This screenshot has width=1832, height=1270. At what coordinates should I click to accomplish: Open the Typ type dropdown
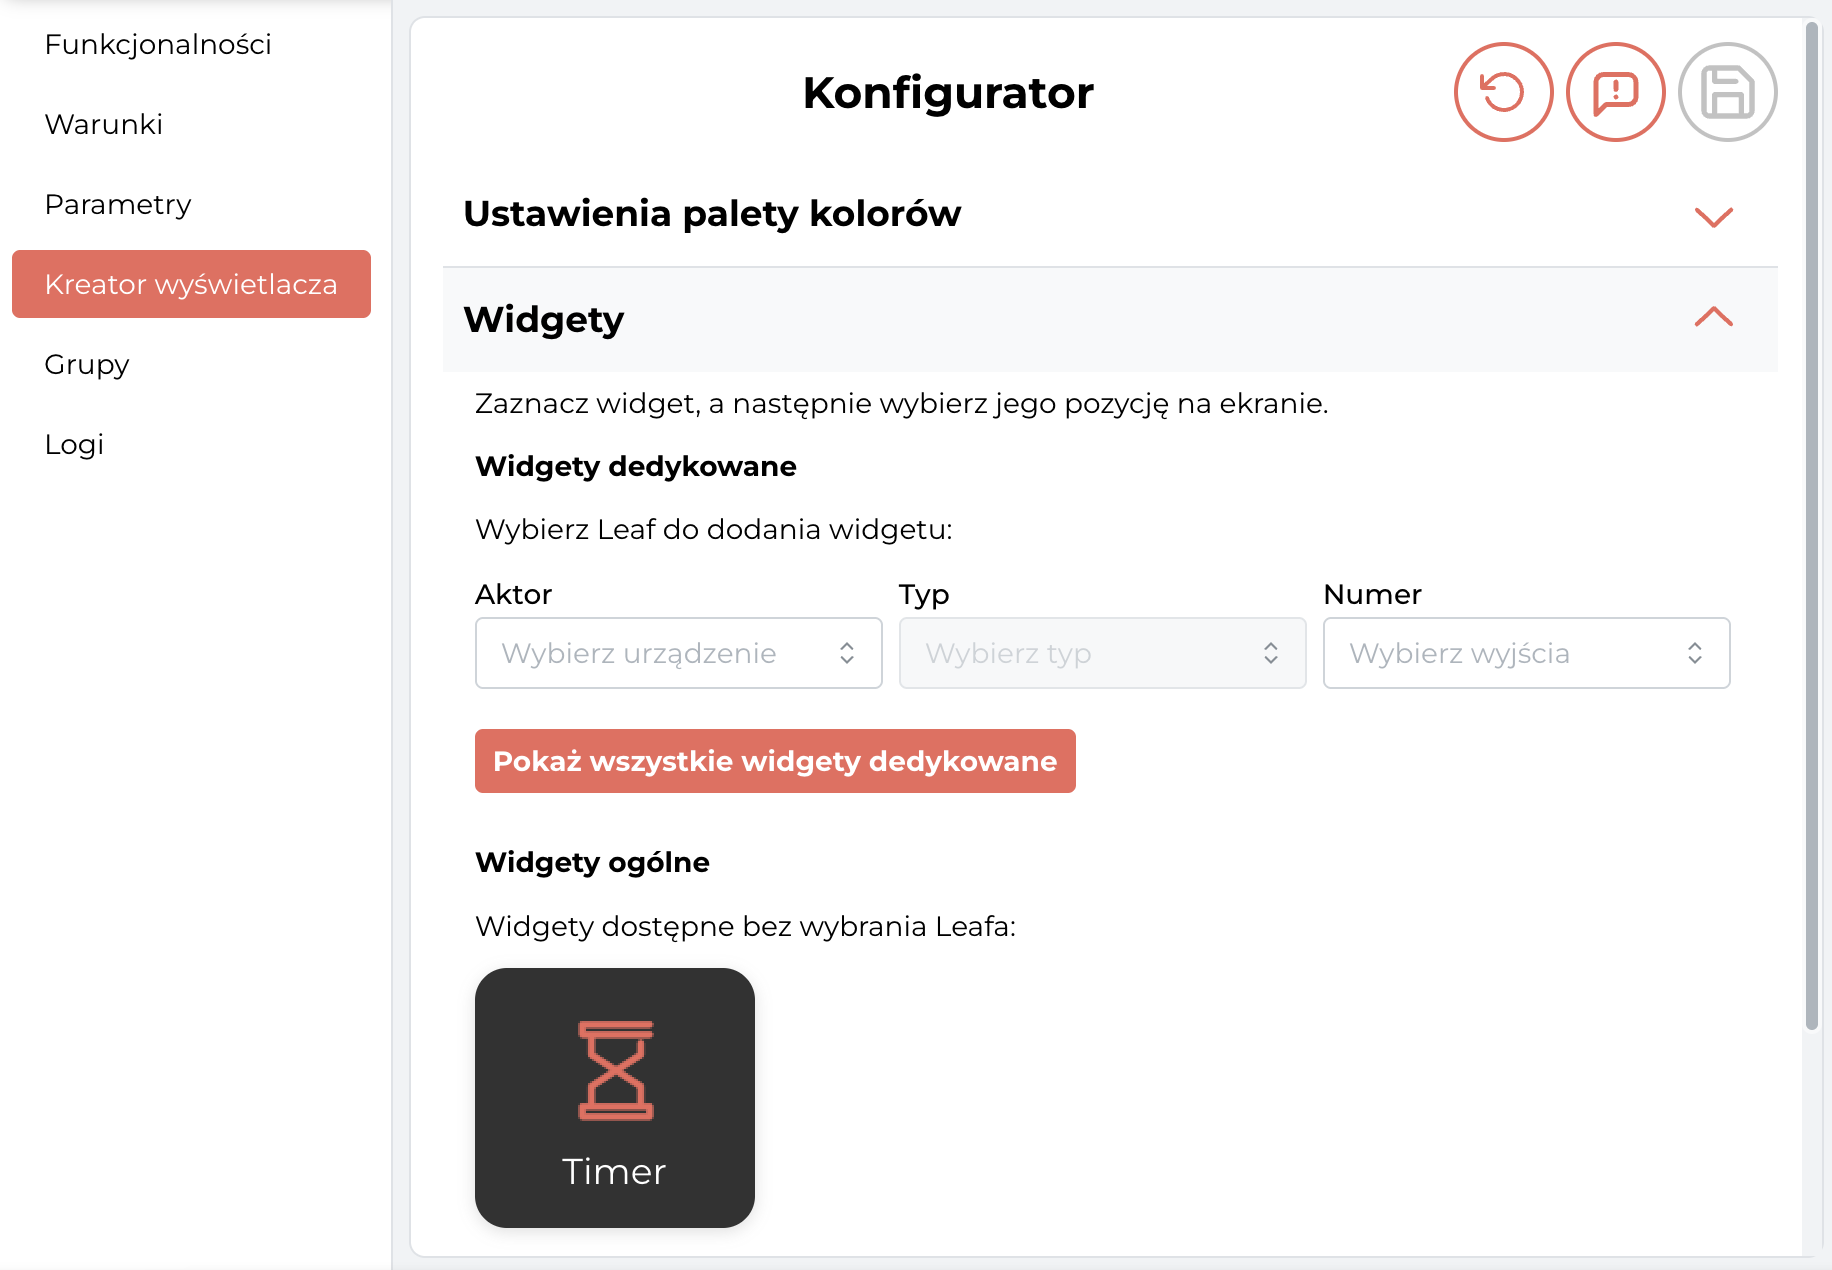coord(1102,653)
